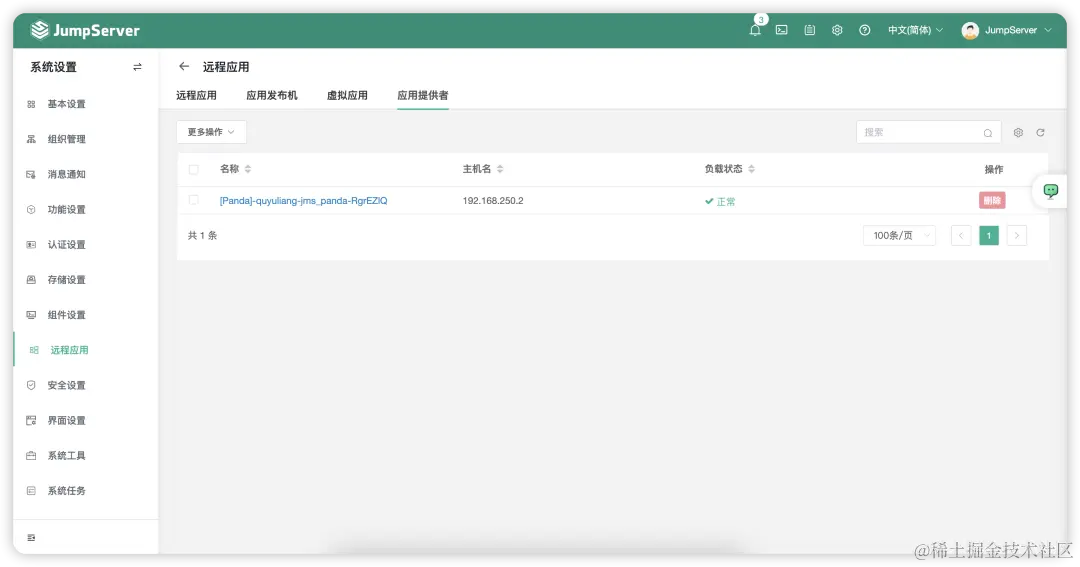Open the work order ticket icon in header
This screenshot has width=1080, height=567.
810,30
